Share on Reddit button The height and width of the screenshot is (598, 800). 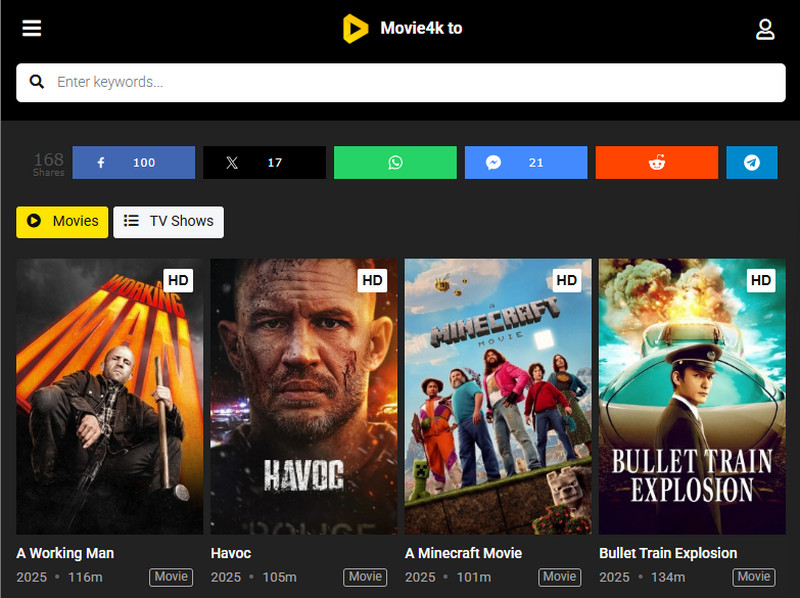tap(657, 163)
